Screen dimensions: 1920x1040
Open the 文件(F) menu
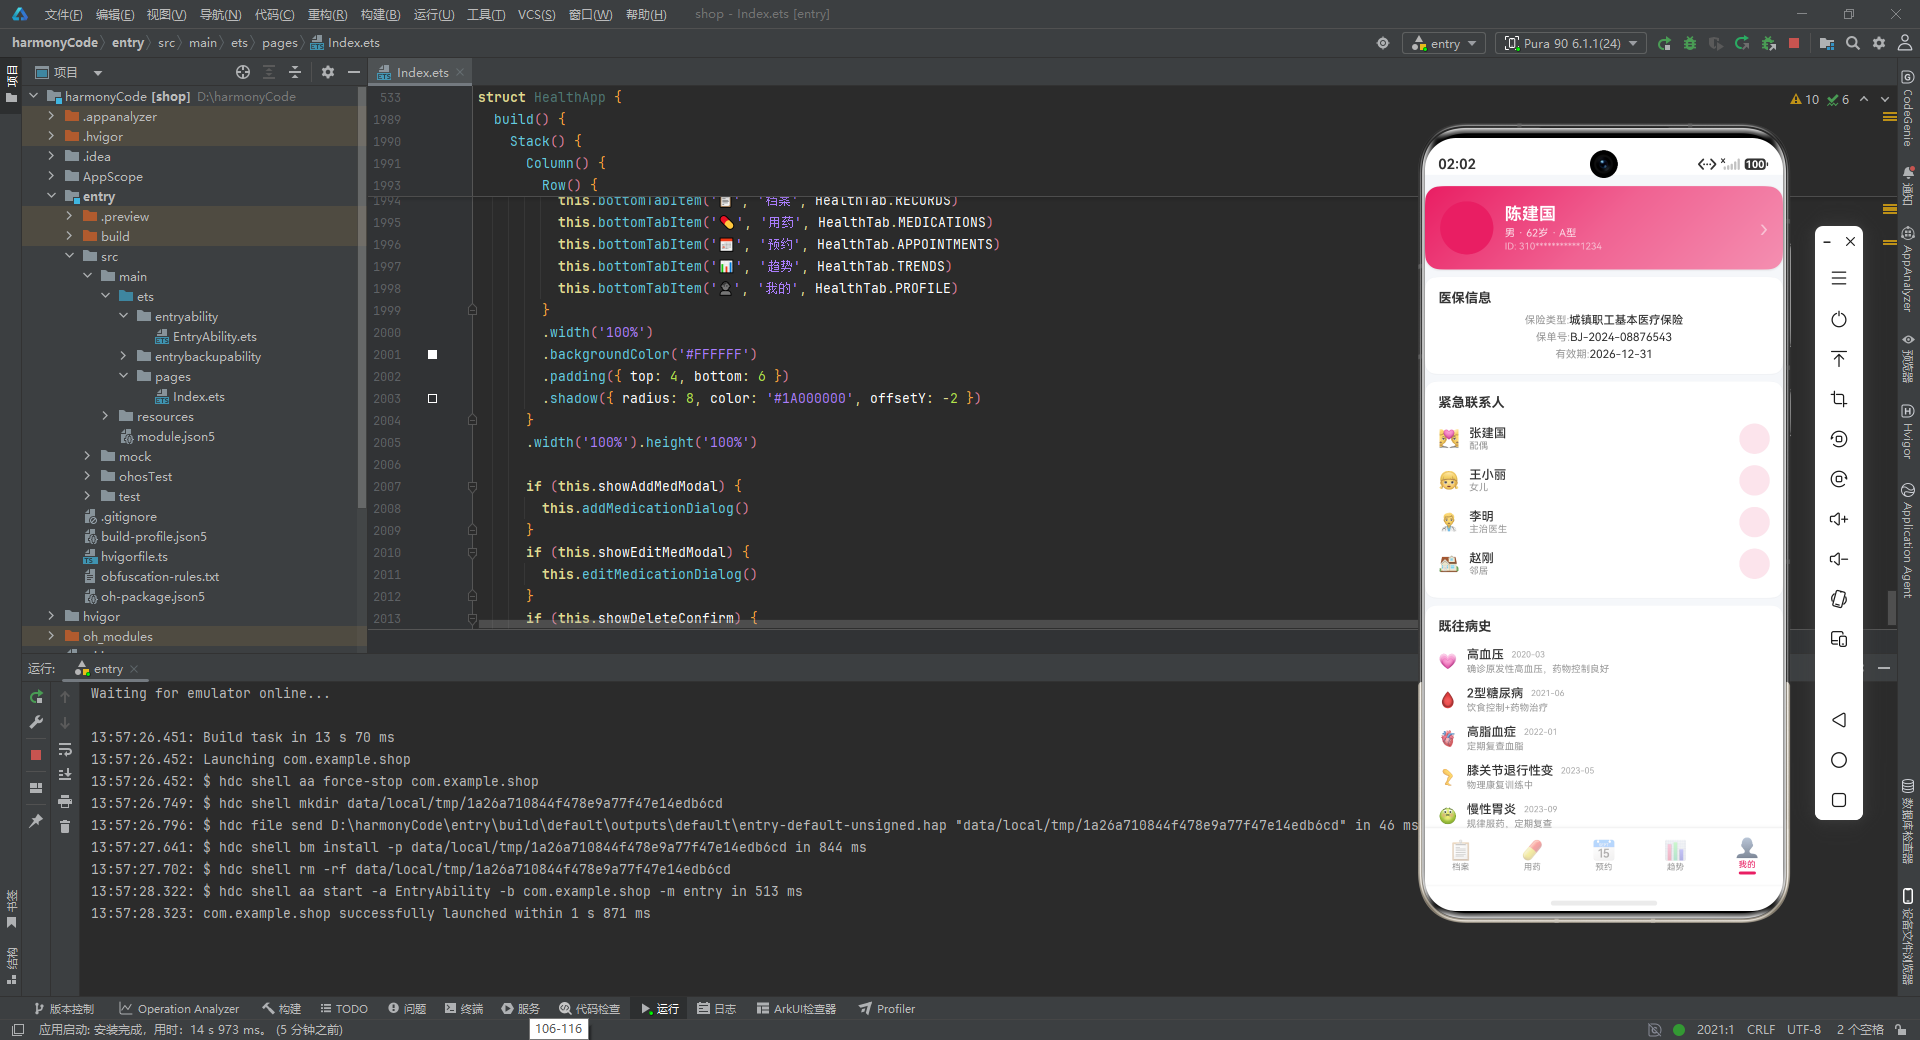click(63, 14)
